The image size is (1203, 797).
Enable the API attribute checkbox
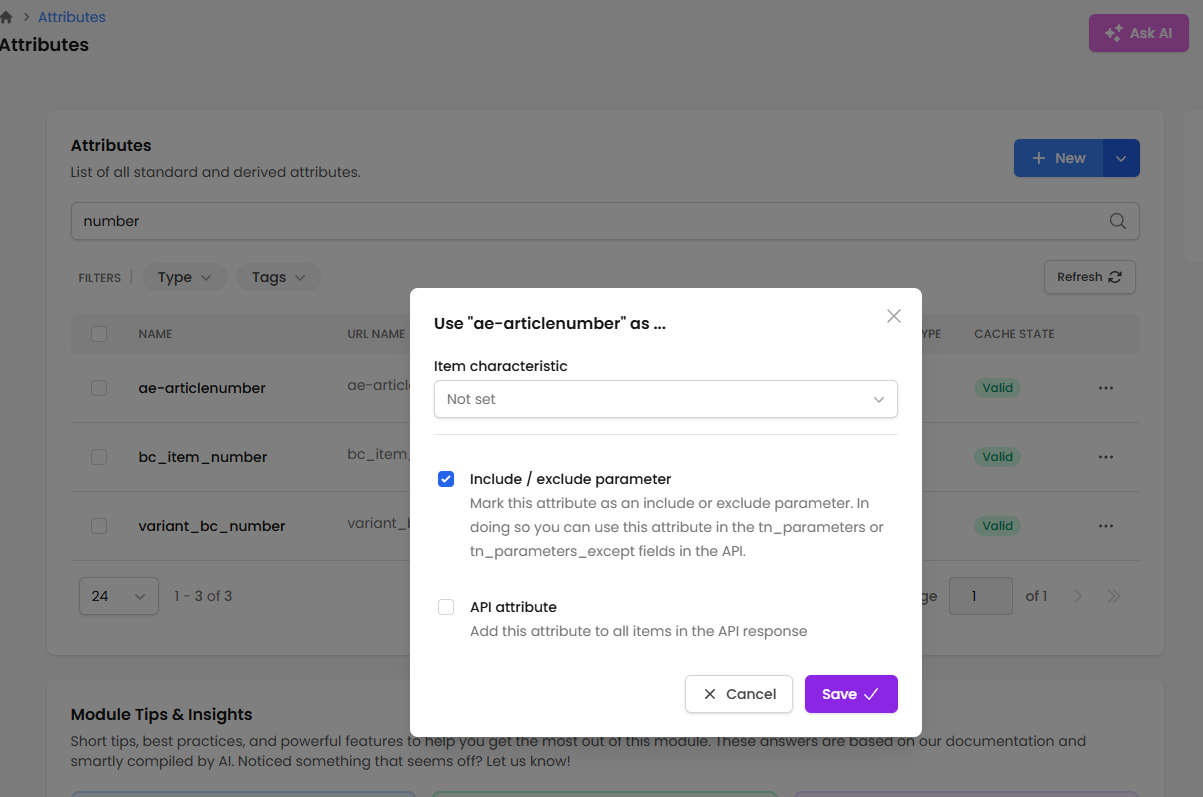(x=446, y=607)
